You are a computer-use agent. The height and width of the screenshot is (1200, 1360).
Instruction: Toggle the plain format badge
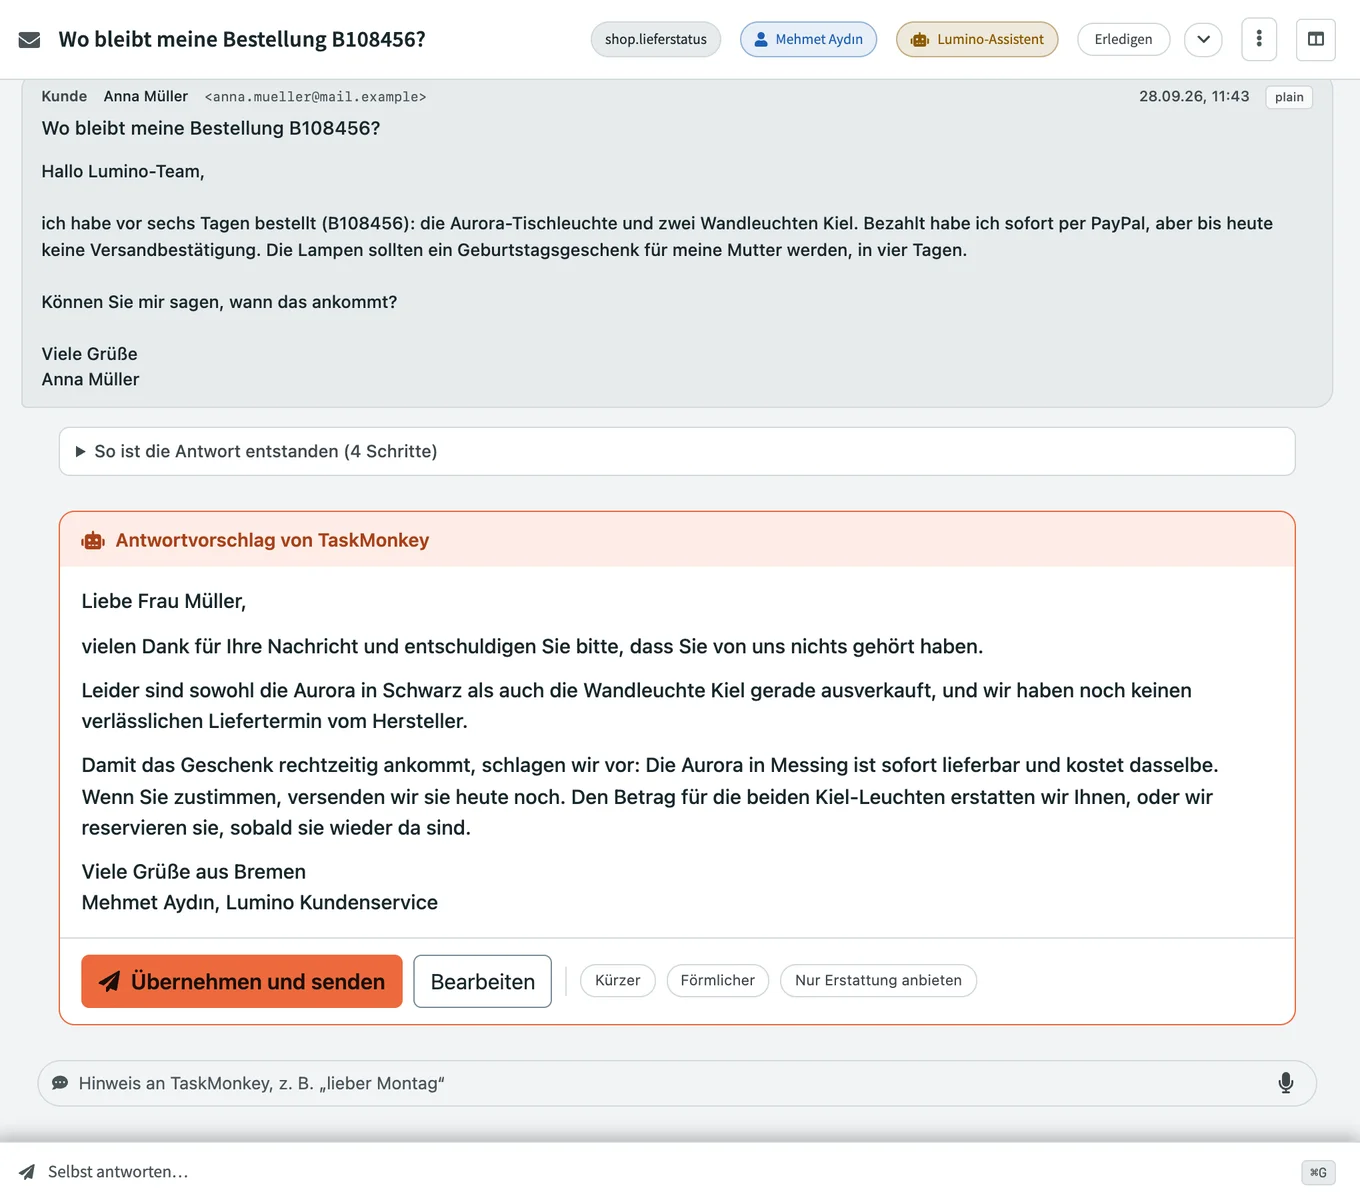(1289, 97)
